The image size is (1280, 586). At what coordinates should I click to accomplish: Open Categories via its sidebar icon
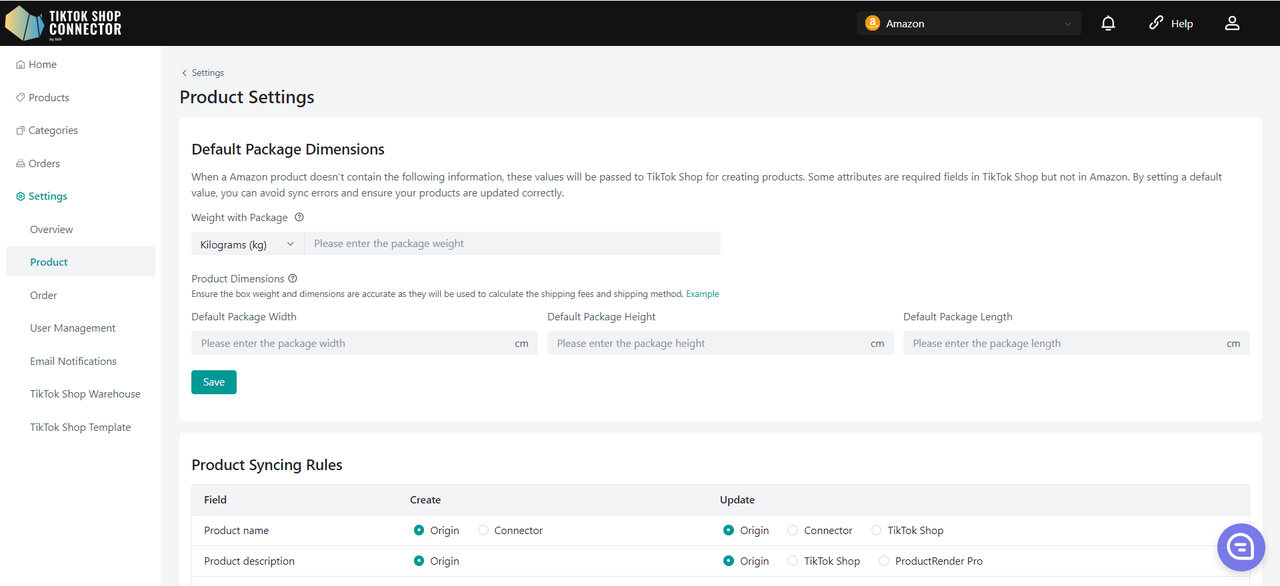[x=21, y=131]
